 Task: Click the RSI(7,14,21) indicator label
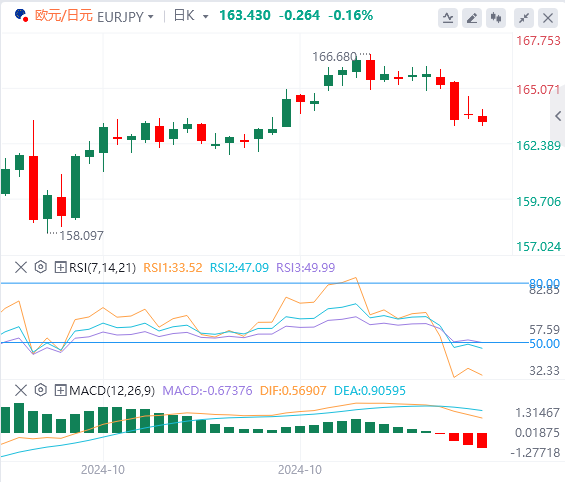[x=103, y=268]
